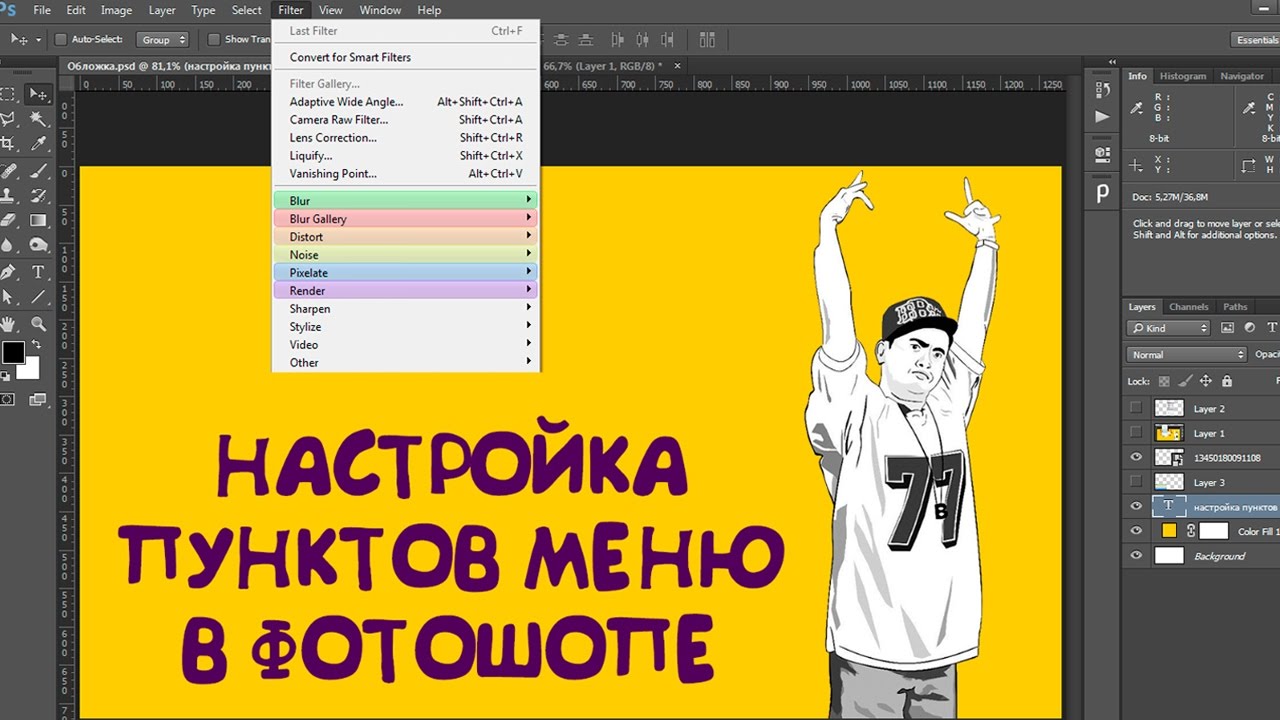Select the Zoom magnifier tool
Image resolution: width=1280 pixels, height=720 pixels.
(38, 324)
